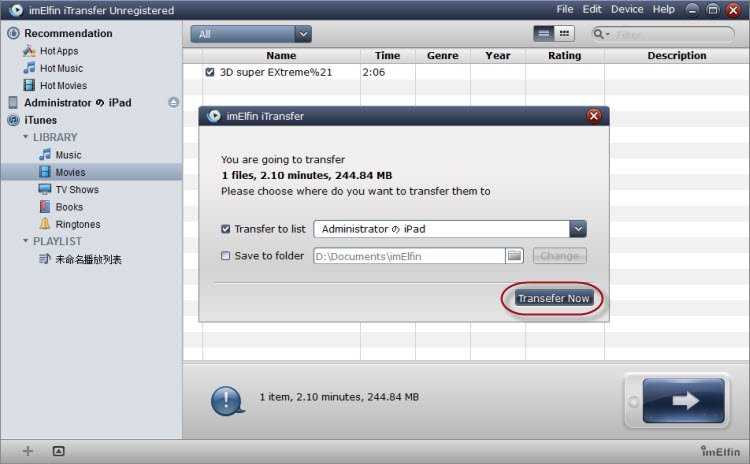Click the Ringtones bell icon
750x464 pixels.
pos(44,224)
